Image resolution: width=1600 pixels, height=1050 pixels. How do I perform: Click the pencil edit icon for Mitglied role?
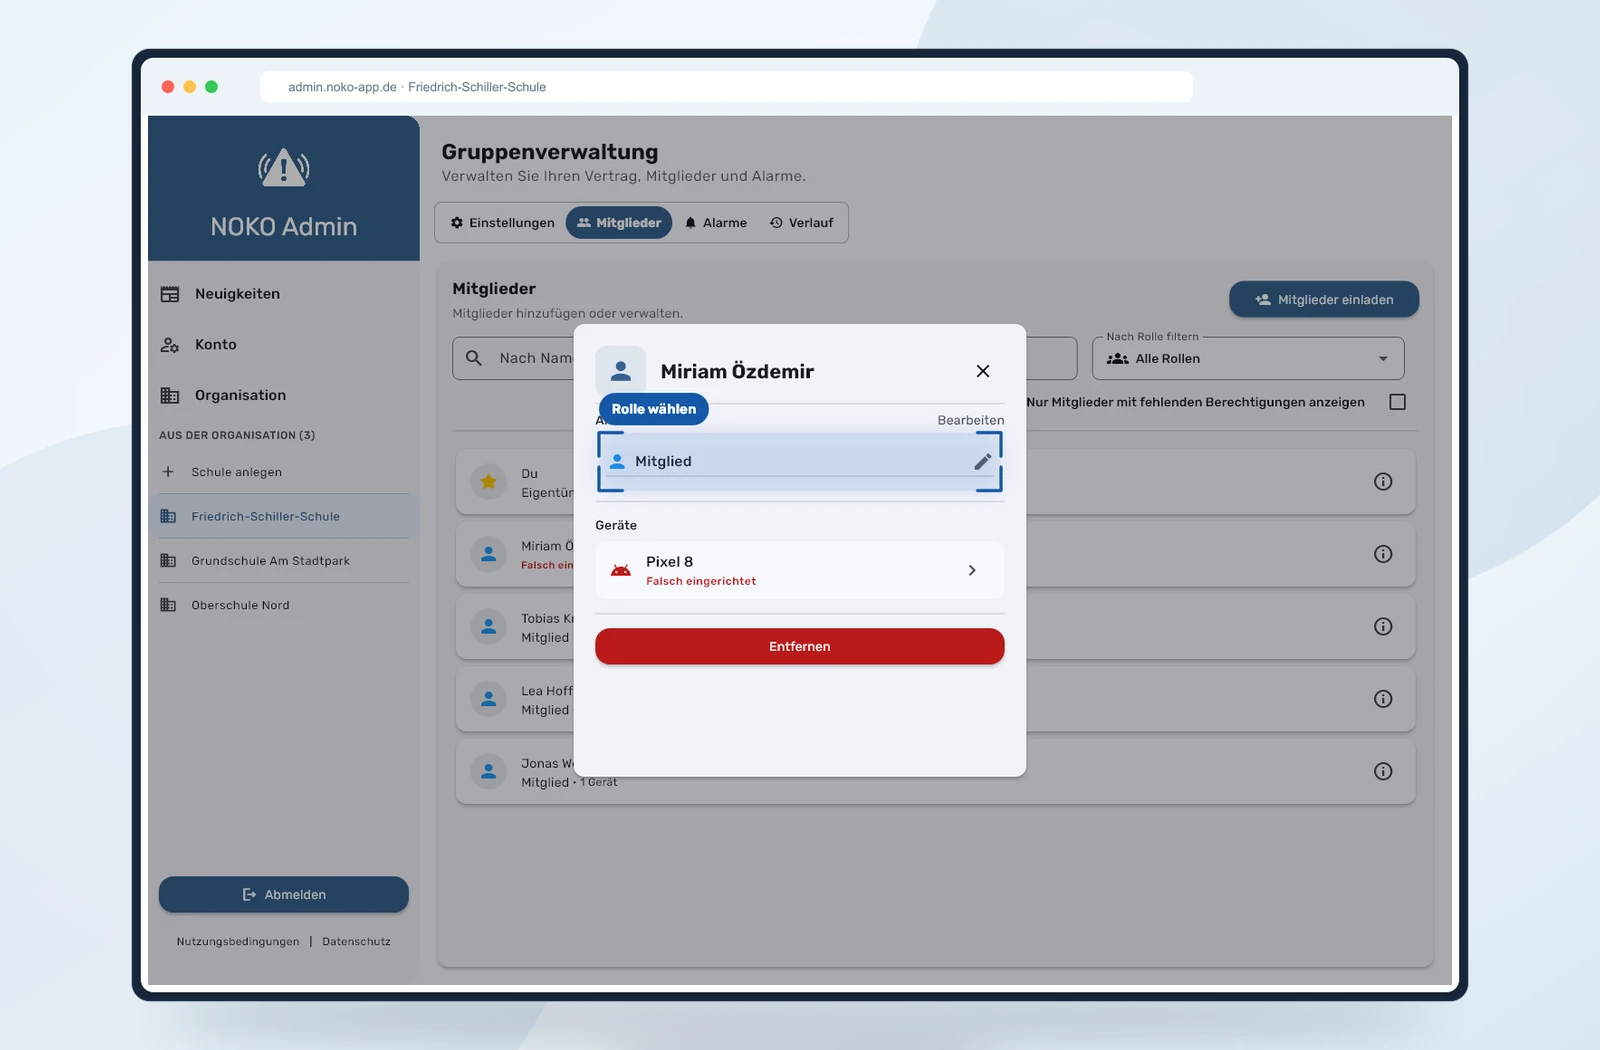(x=983, y=461)
